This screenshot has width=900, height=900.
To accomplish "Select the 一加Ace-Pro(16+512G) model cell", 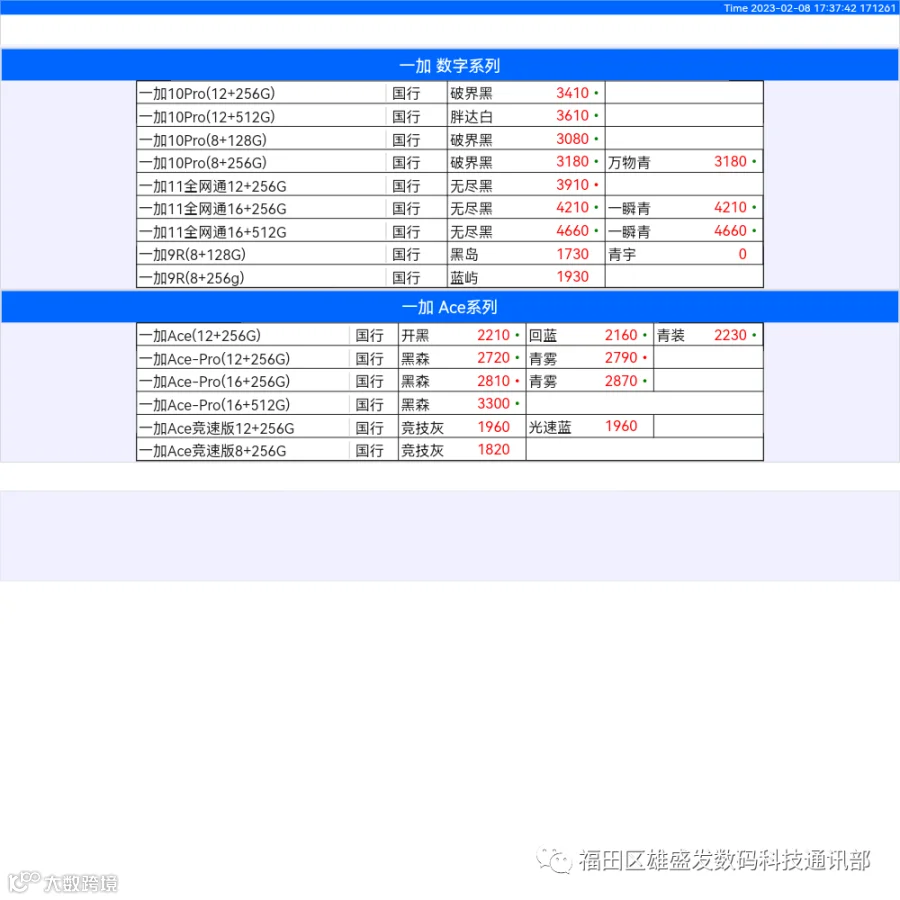I will (x=242, y=405).
